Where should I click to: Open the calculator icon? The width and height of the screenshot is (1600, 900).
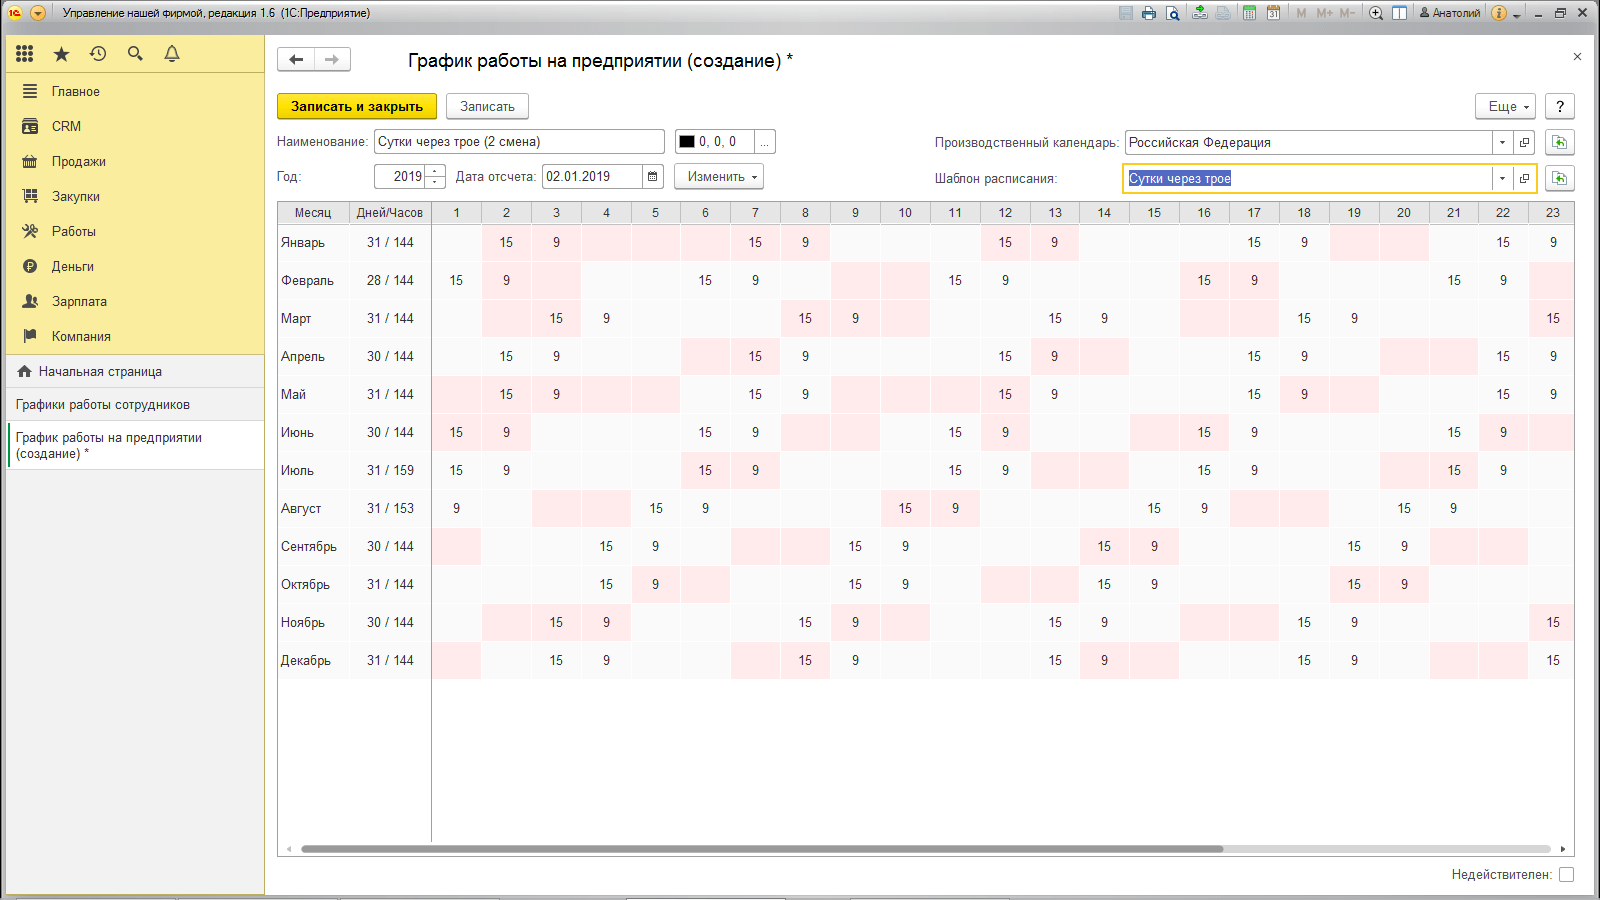point(1249,13)
